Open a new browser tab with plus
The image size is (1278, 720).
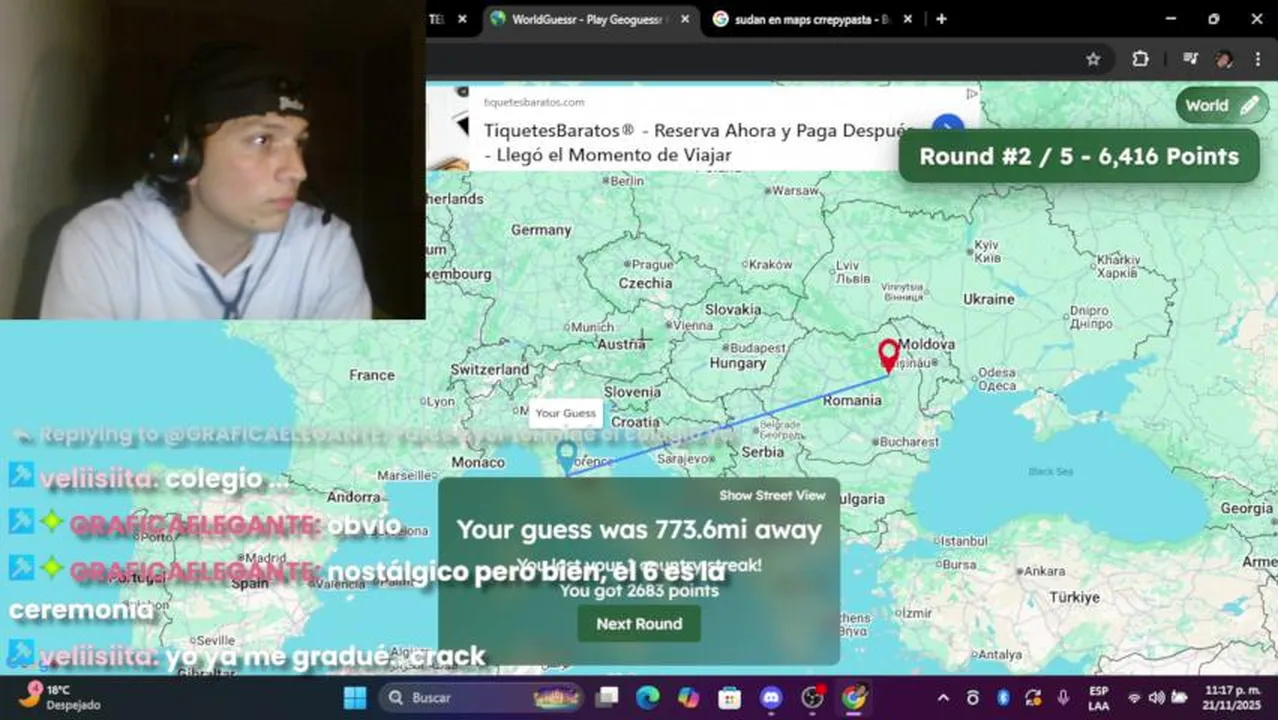(x=941, y=19)
